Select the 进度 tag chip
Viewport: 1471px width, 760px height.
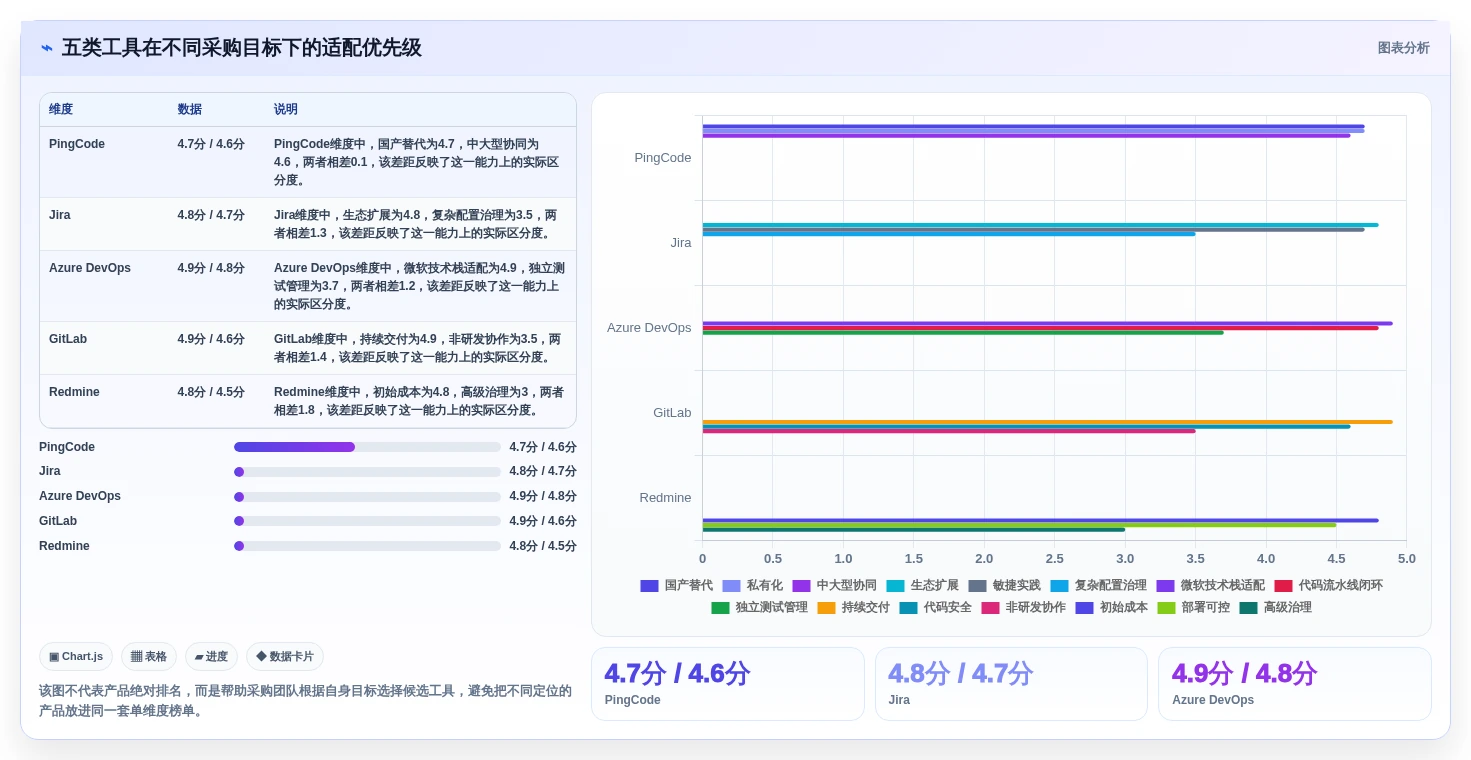[x=211, y=657]
